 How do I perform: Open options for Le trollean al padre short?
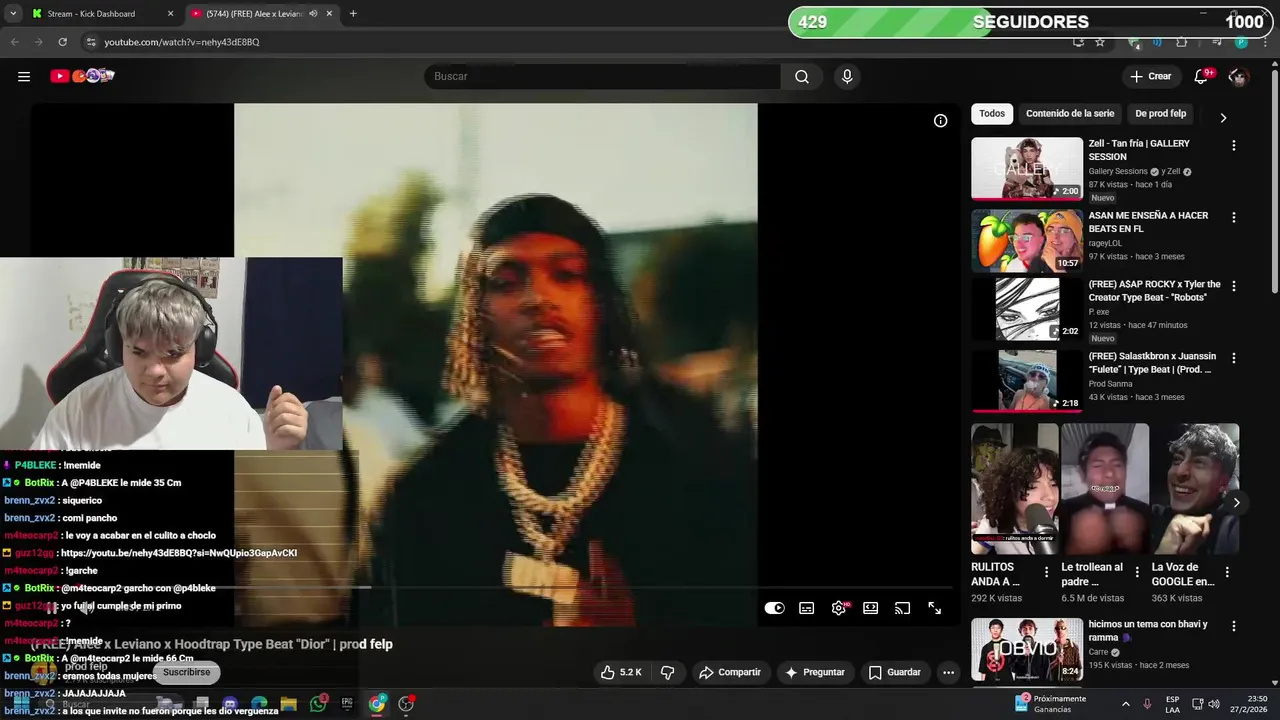point(1137,572)
